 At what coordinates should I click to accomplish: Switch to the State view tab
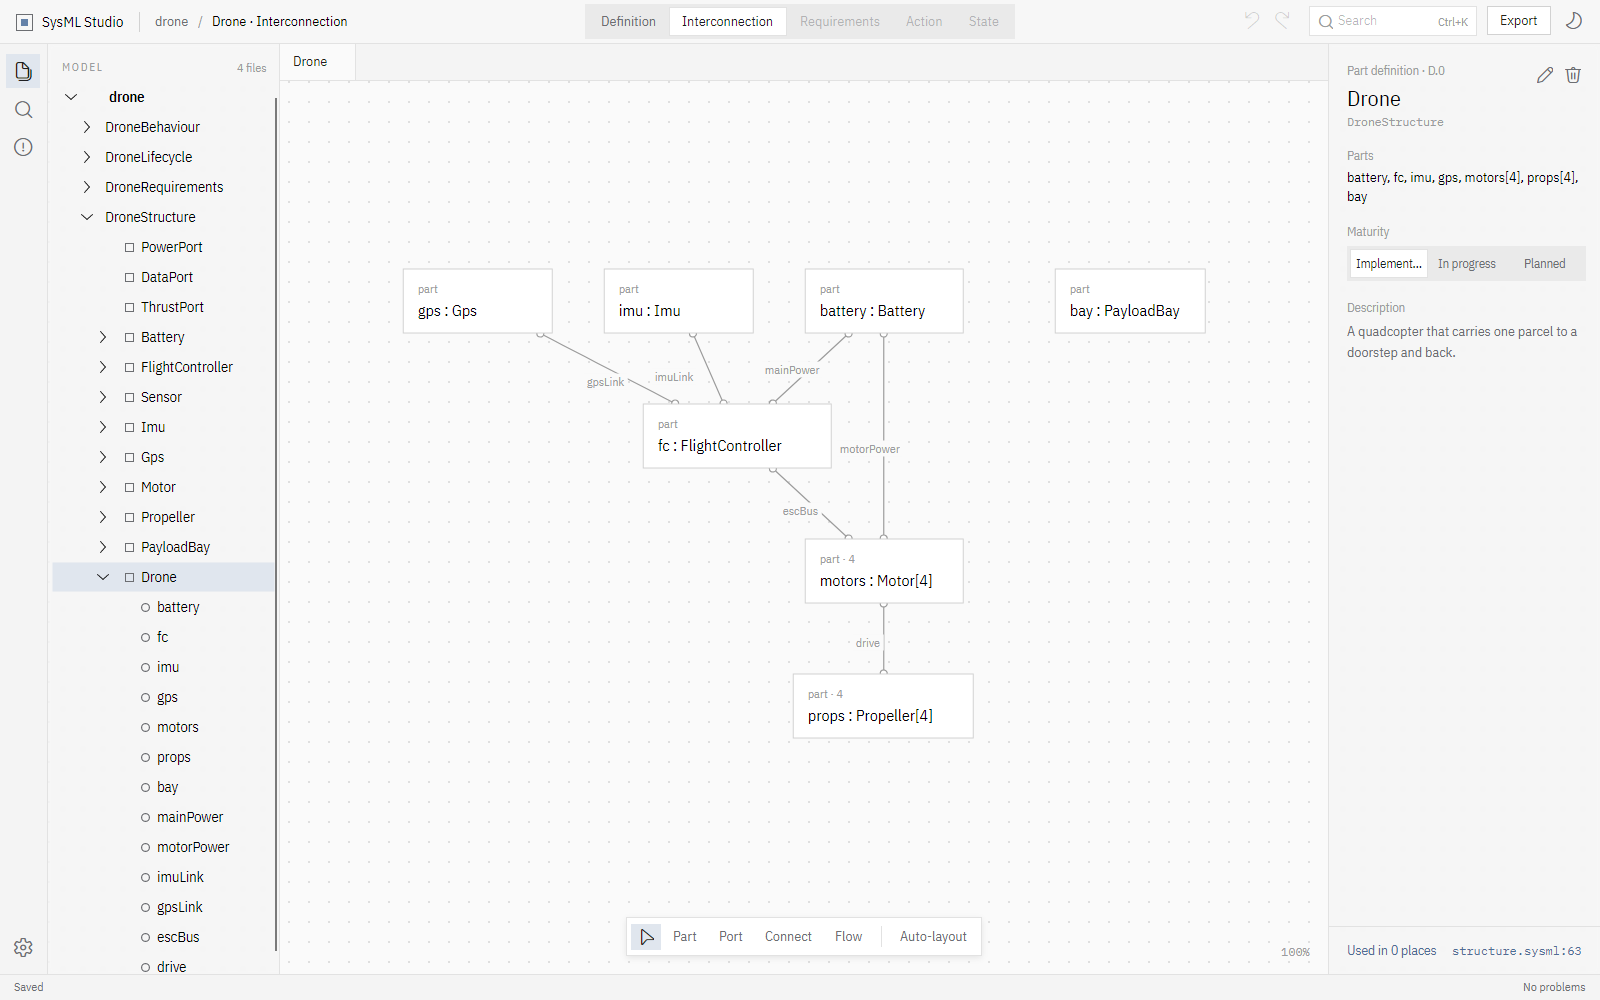tap(983, 21)
